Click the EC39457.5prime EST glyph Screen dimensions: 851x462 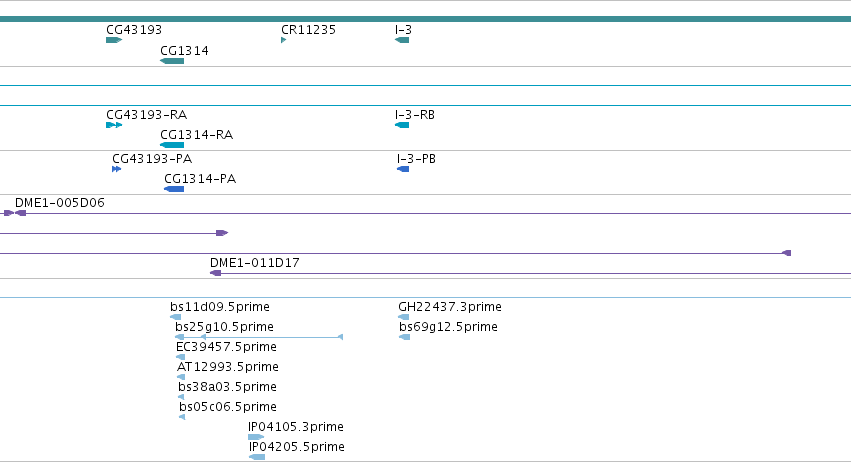(x=180, y=357)
